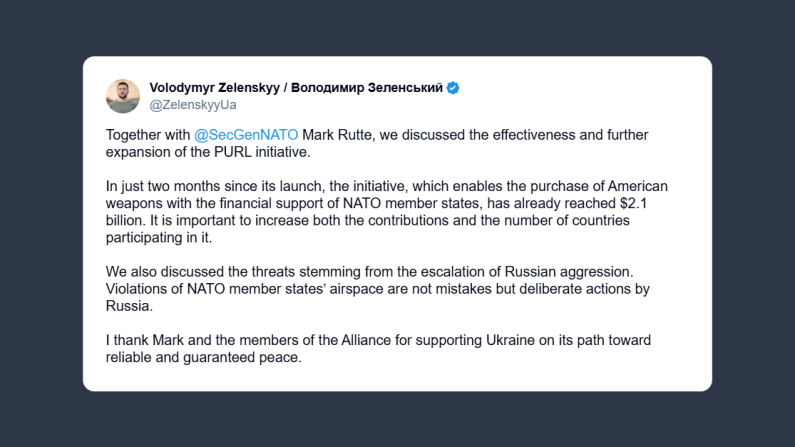795x447 pixels.
Task: Open the Volodymyr Zelenskyy display name
Action: pos(214,88)
